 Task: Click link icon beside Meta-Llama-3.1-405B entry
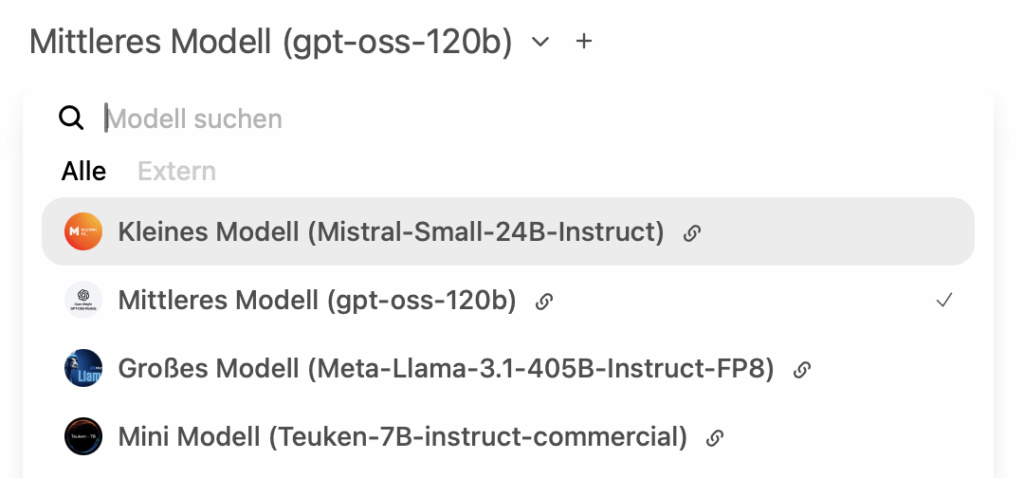pyautogui.click(x=801, y=370)
